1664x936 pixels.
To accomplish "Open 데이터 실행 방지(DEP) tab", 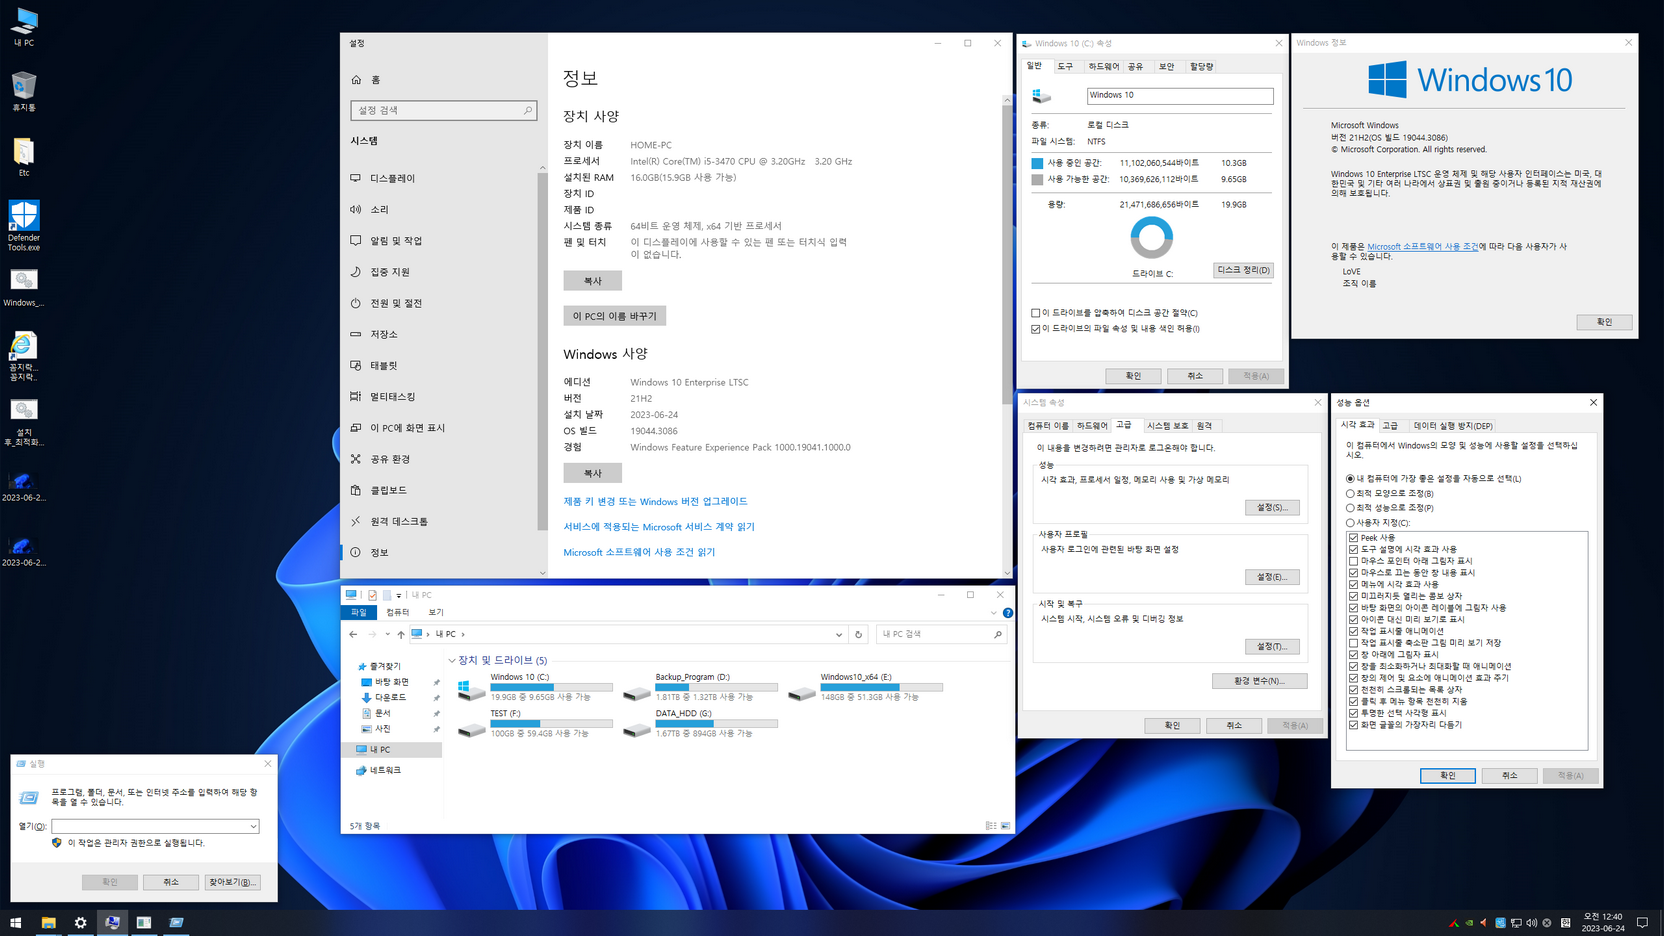I will (1453, 426).
